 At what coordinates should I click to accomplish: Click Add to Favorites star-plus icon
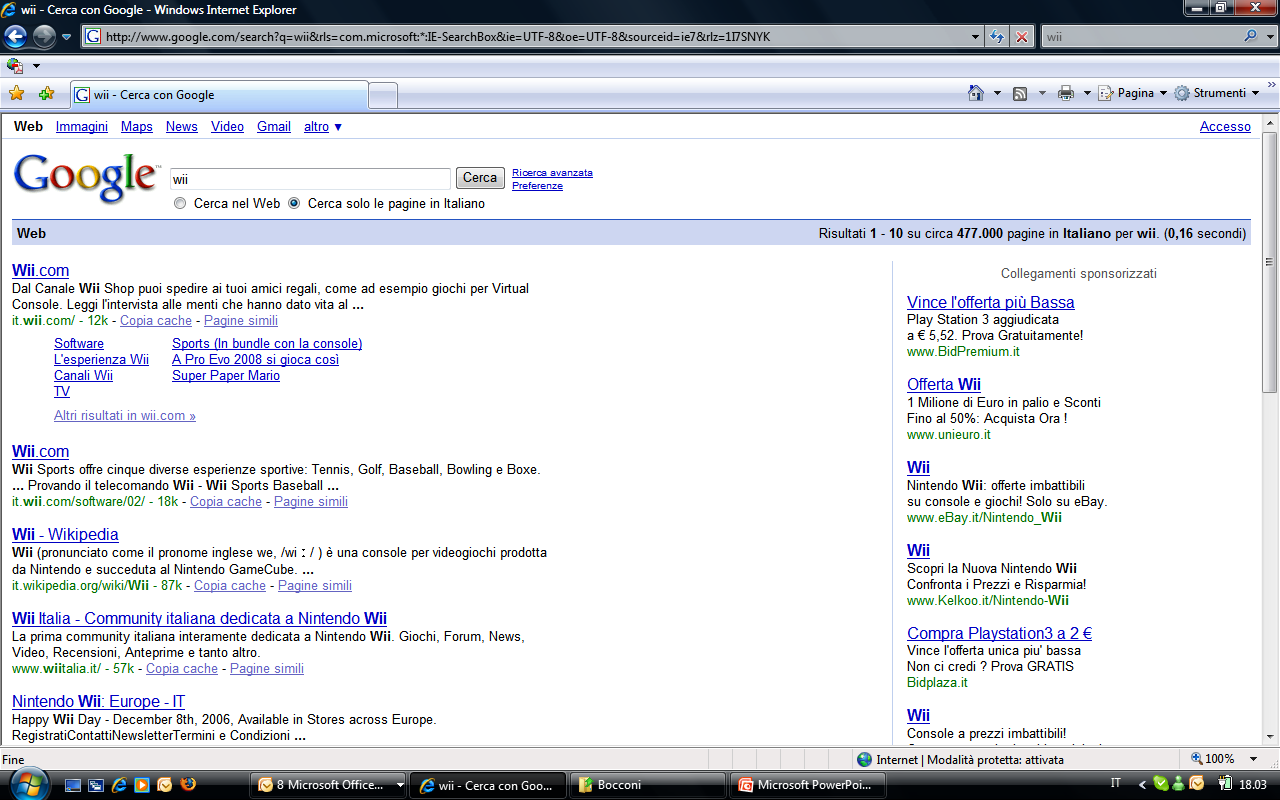[x=46, y=94]
